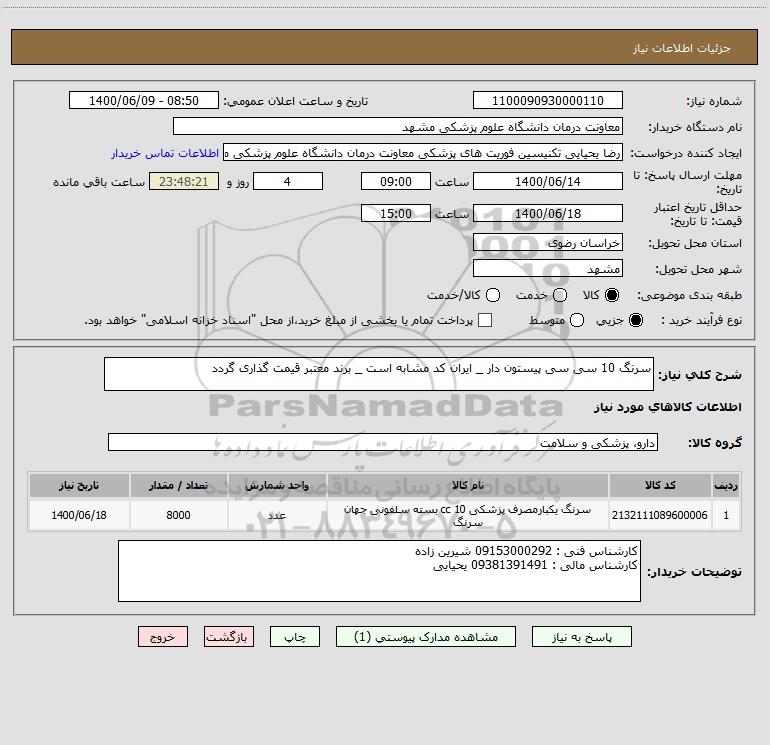Screen dimensions: 770x745
Task: Click the remaining days field showing 4
Action: click(x=288, y=181)
